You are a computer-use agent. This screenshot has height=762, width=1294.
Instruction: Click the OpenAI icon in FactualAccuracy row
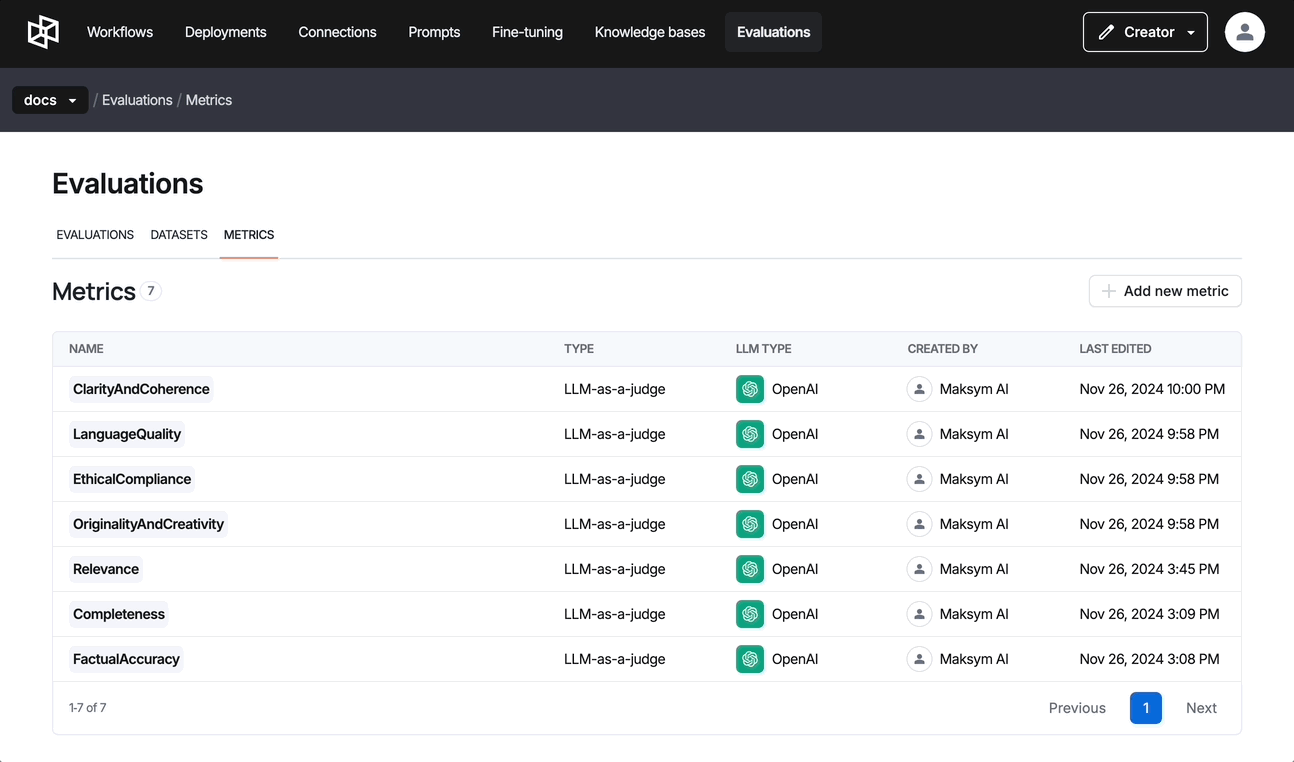(x=749, y=659)
